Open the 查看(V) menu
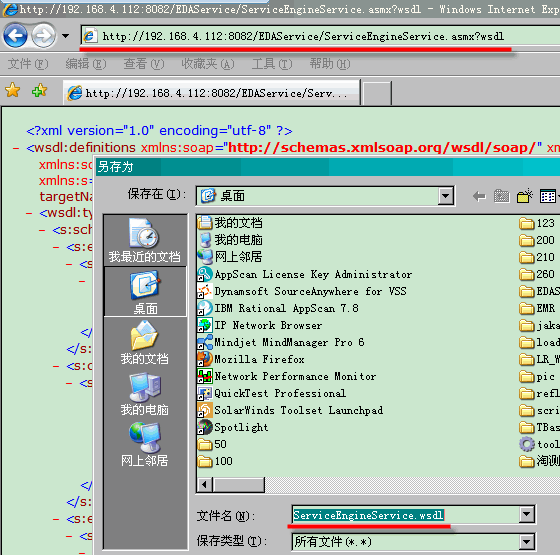The height and width of the screenshot is (555, 560). pos(144,64)
